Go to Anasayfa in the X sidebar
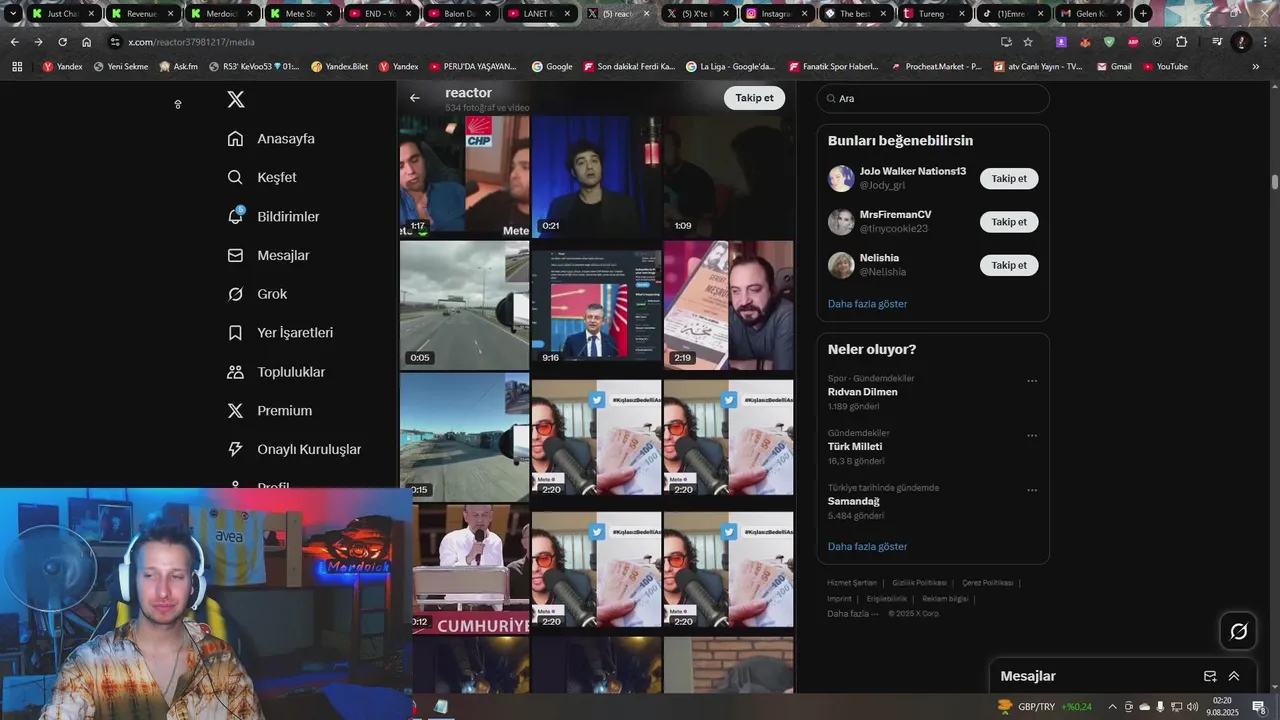The width and height of the screenshot is (1280, 720). click(x=271, y=139)
